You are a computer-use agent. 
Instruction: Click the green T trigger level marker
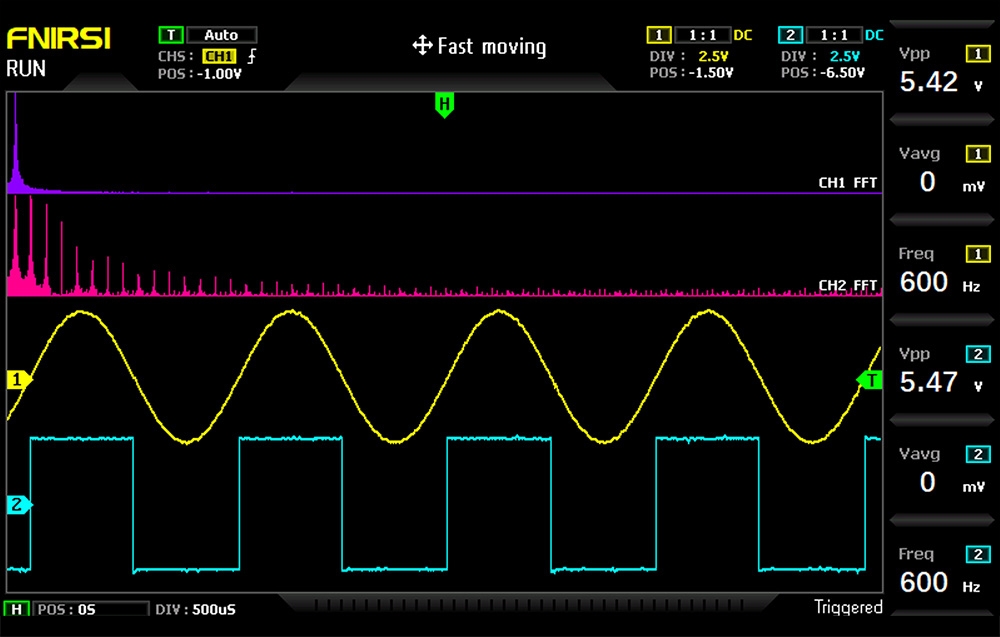[x=871, y=380]
